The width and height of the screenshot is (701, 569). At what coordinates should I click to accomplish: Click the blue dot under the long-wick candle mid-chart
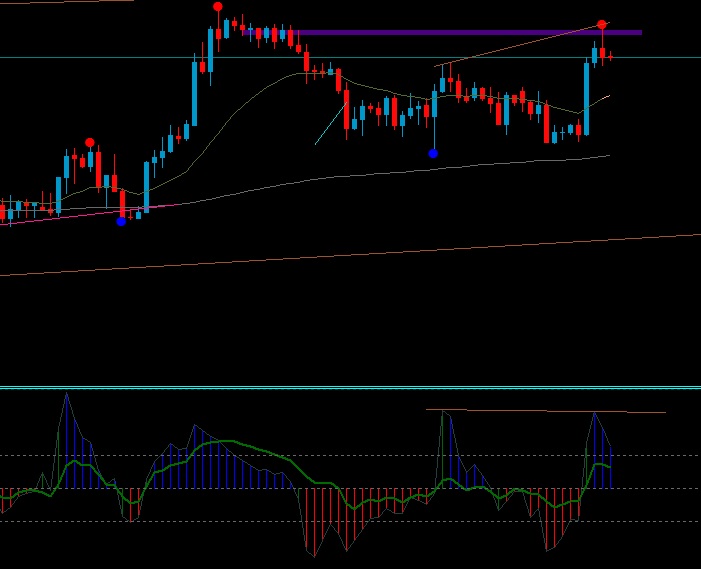(433, 154)
